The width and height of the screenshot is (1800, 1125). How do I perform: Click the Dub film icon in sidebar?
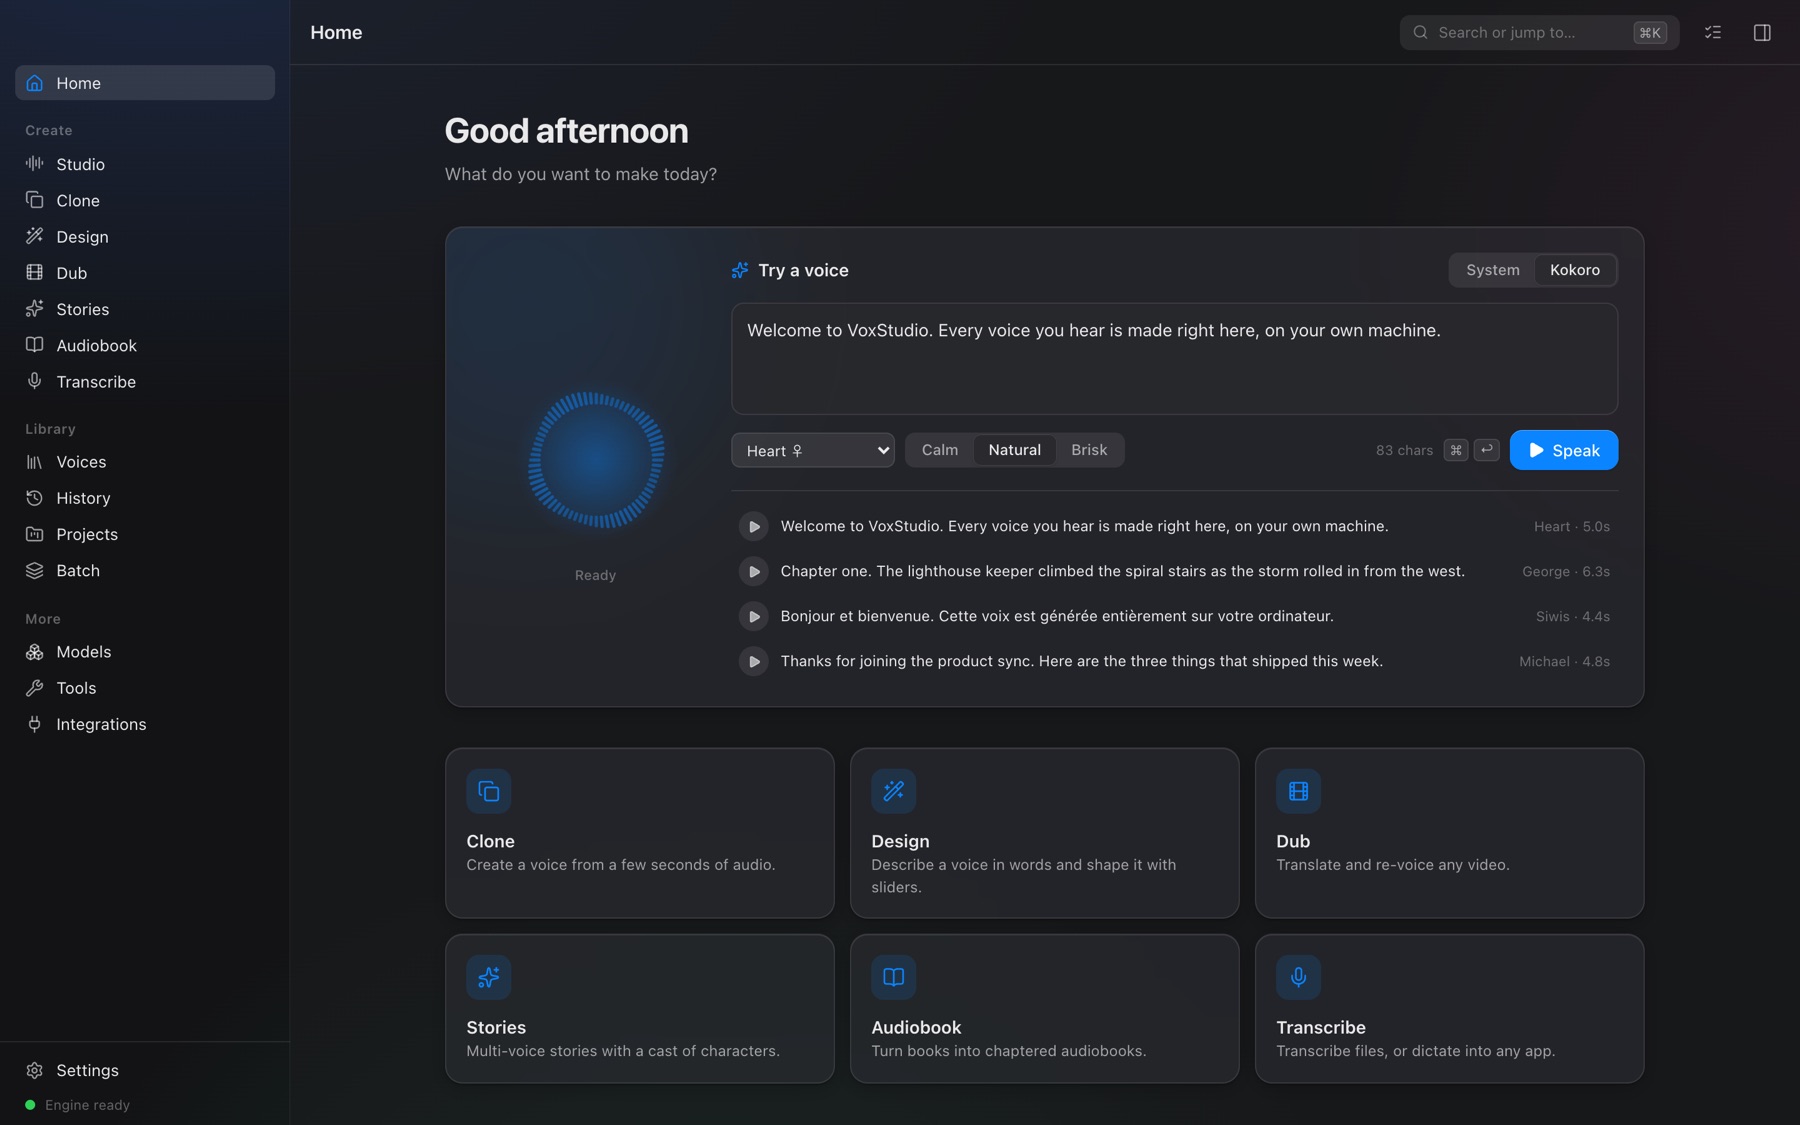click(34, 272)
